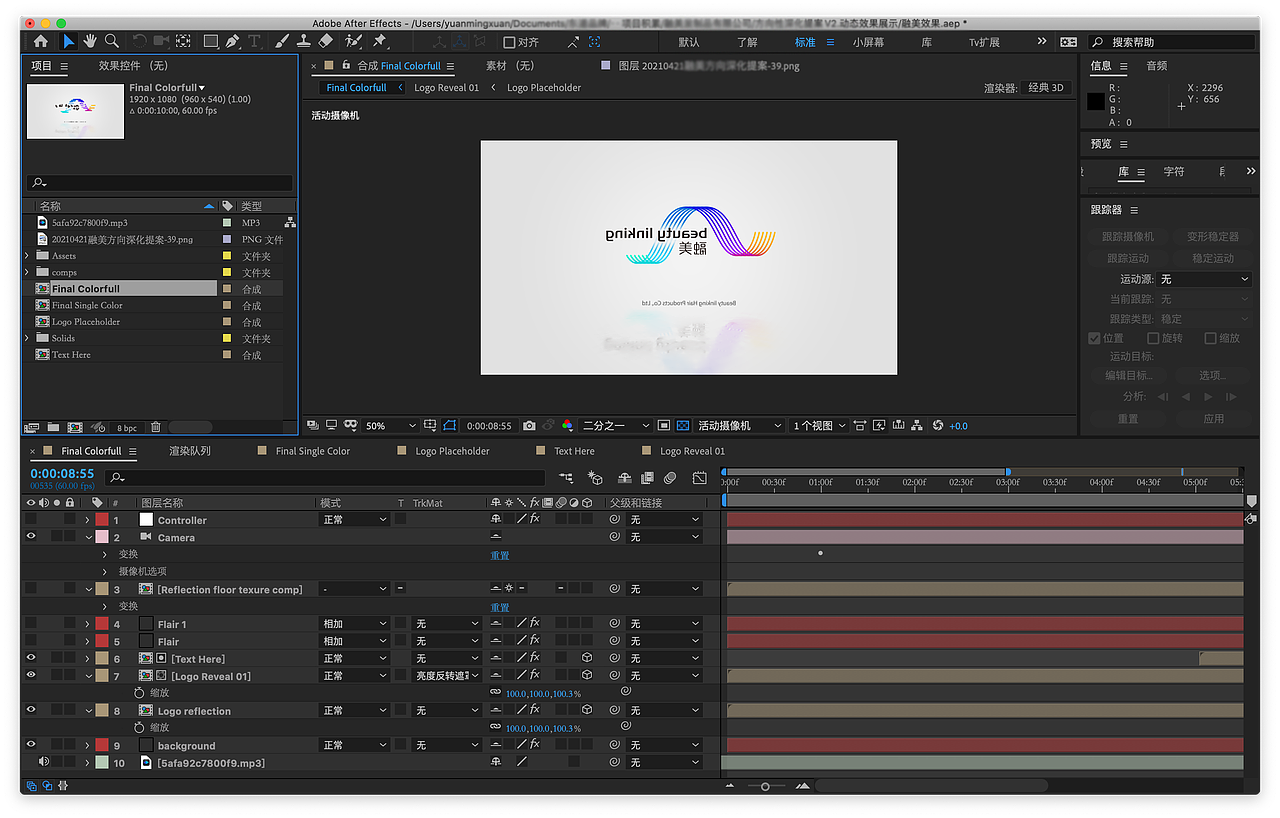Open the 字符 panel tab
1280x818 pixels.
tap(1174, 172)
